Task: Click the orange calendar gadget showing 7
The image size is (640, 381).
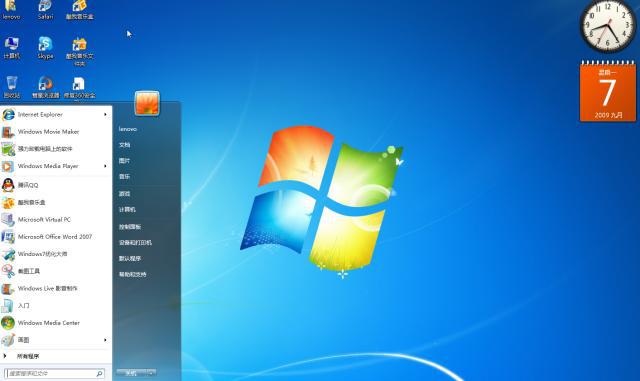Action: tap(608, 91)
